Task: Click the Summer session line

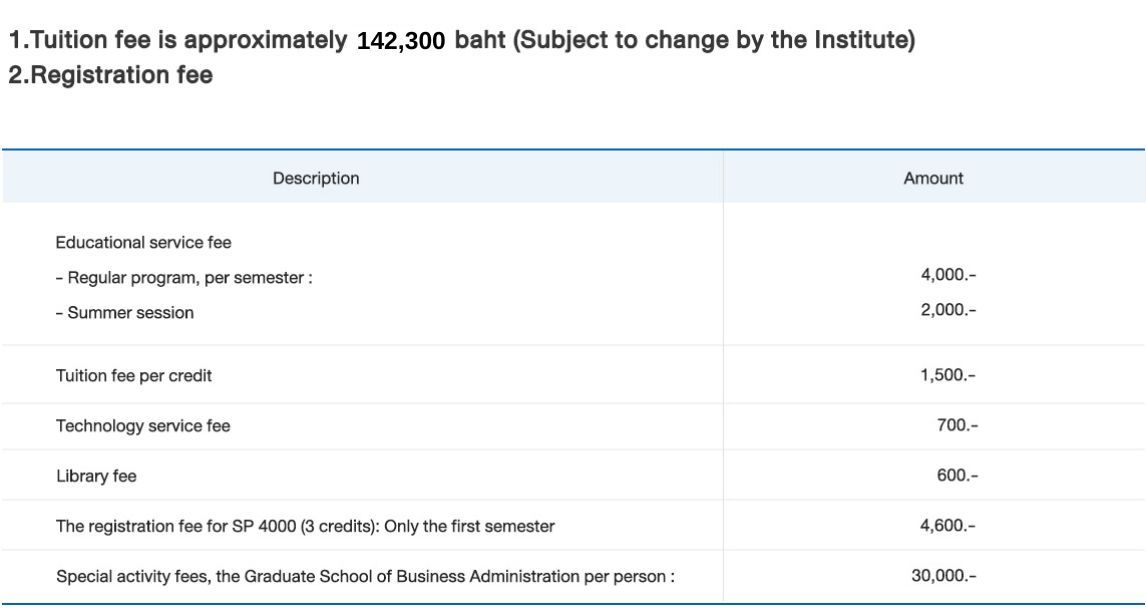Action: tap(125, 312)
